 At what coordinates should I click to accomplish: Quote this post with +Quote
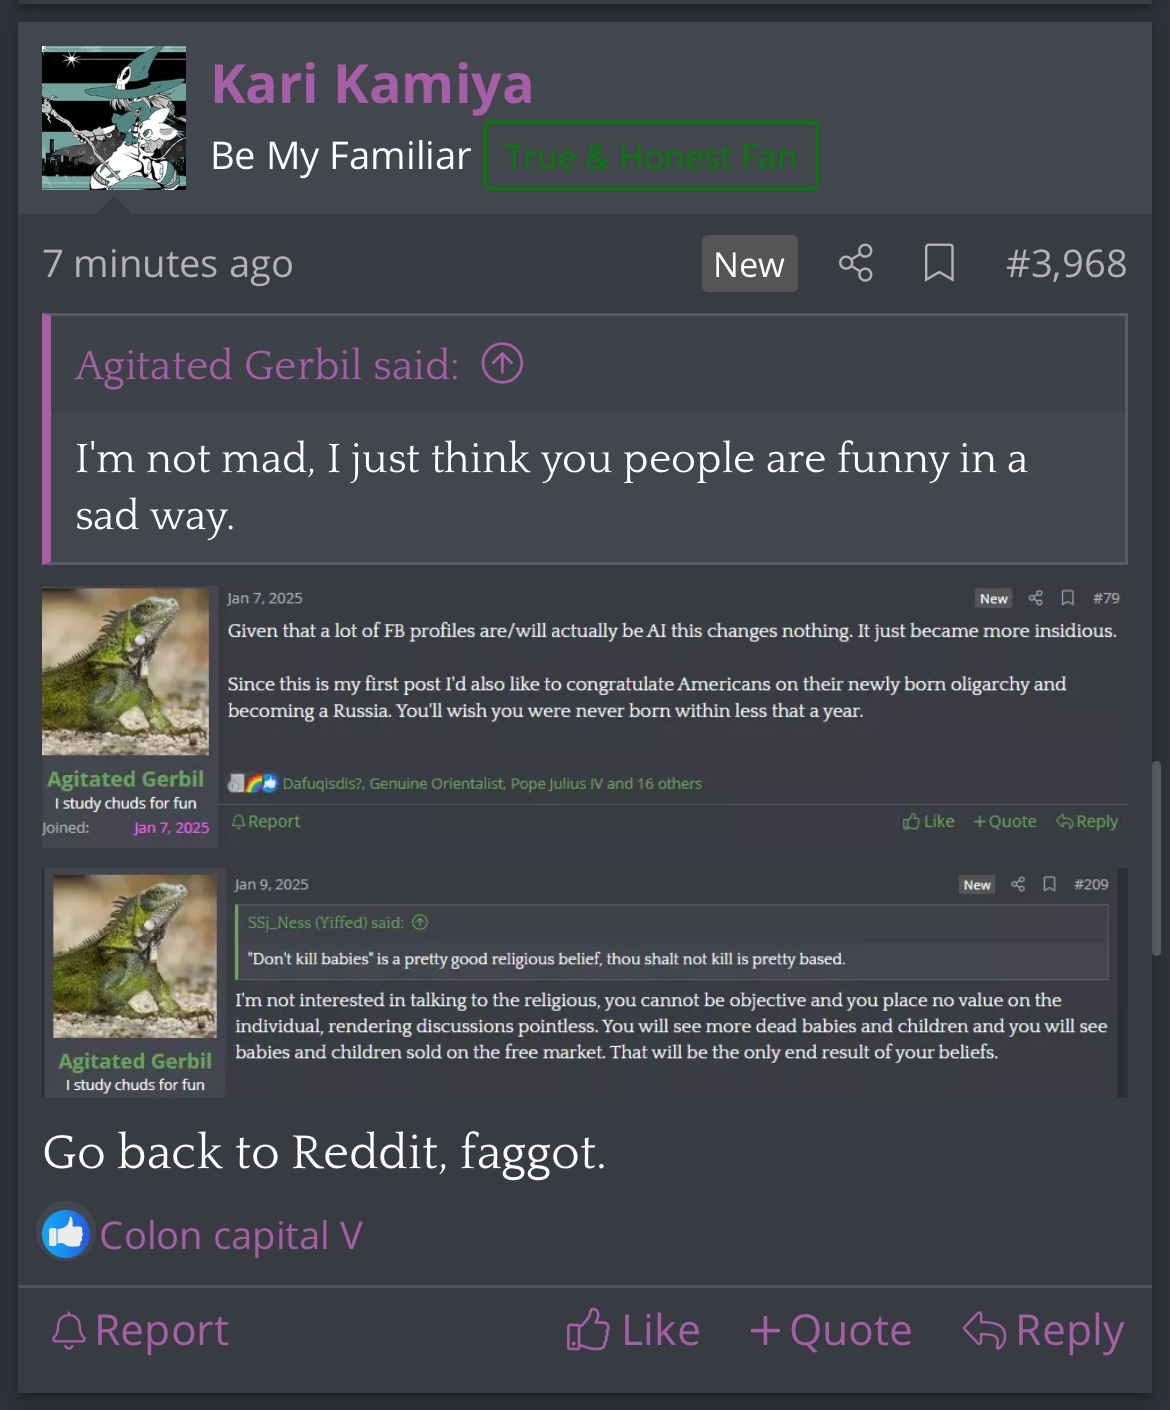tap(831, 1331)
